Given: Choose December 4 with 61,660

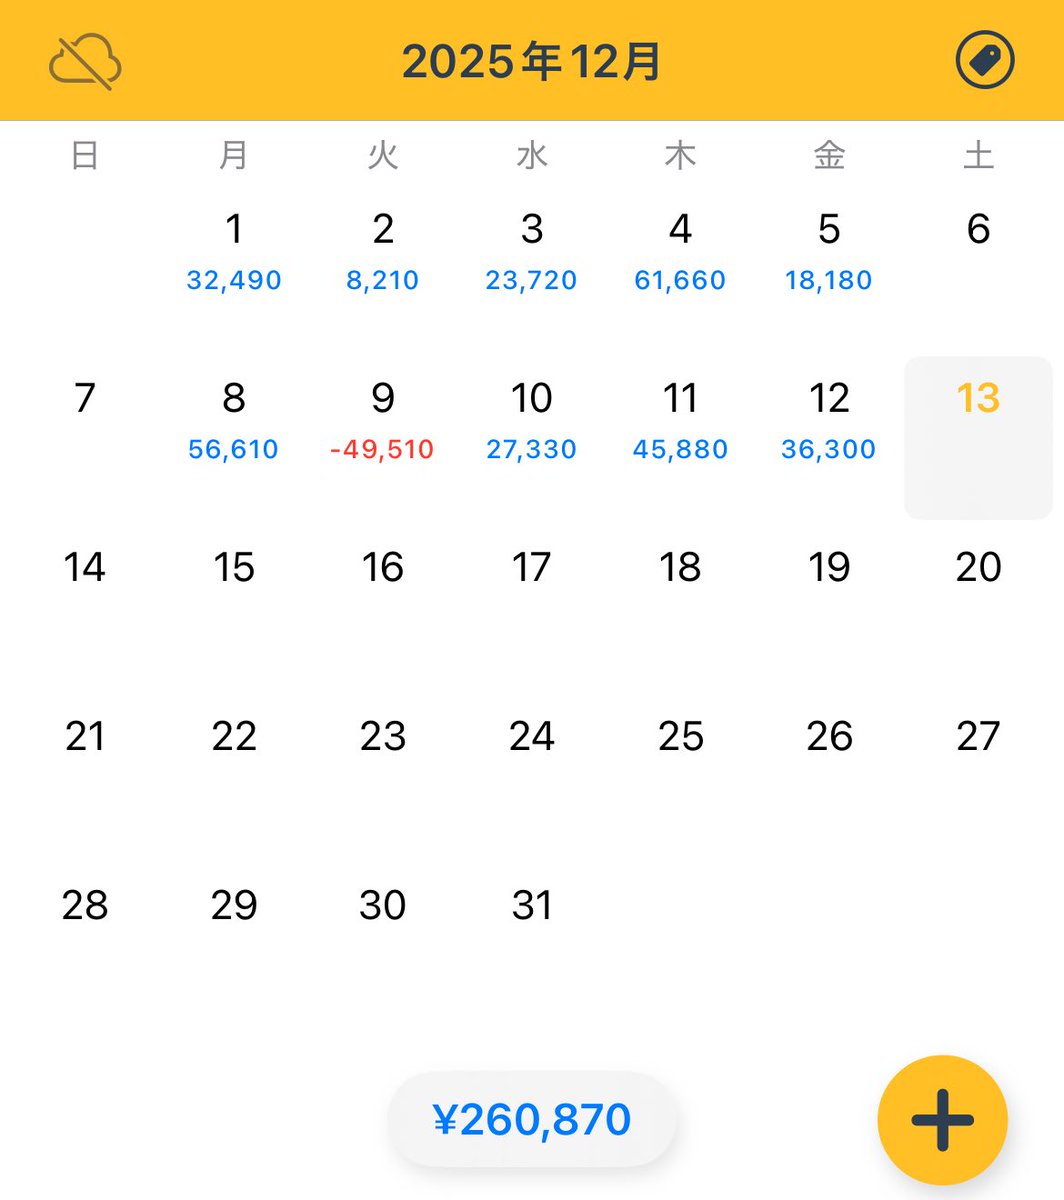Looking at the screenshot, I should tap(681, 250).
